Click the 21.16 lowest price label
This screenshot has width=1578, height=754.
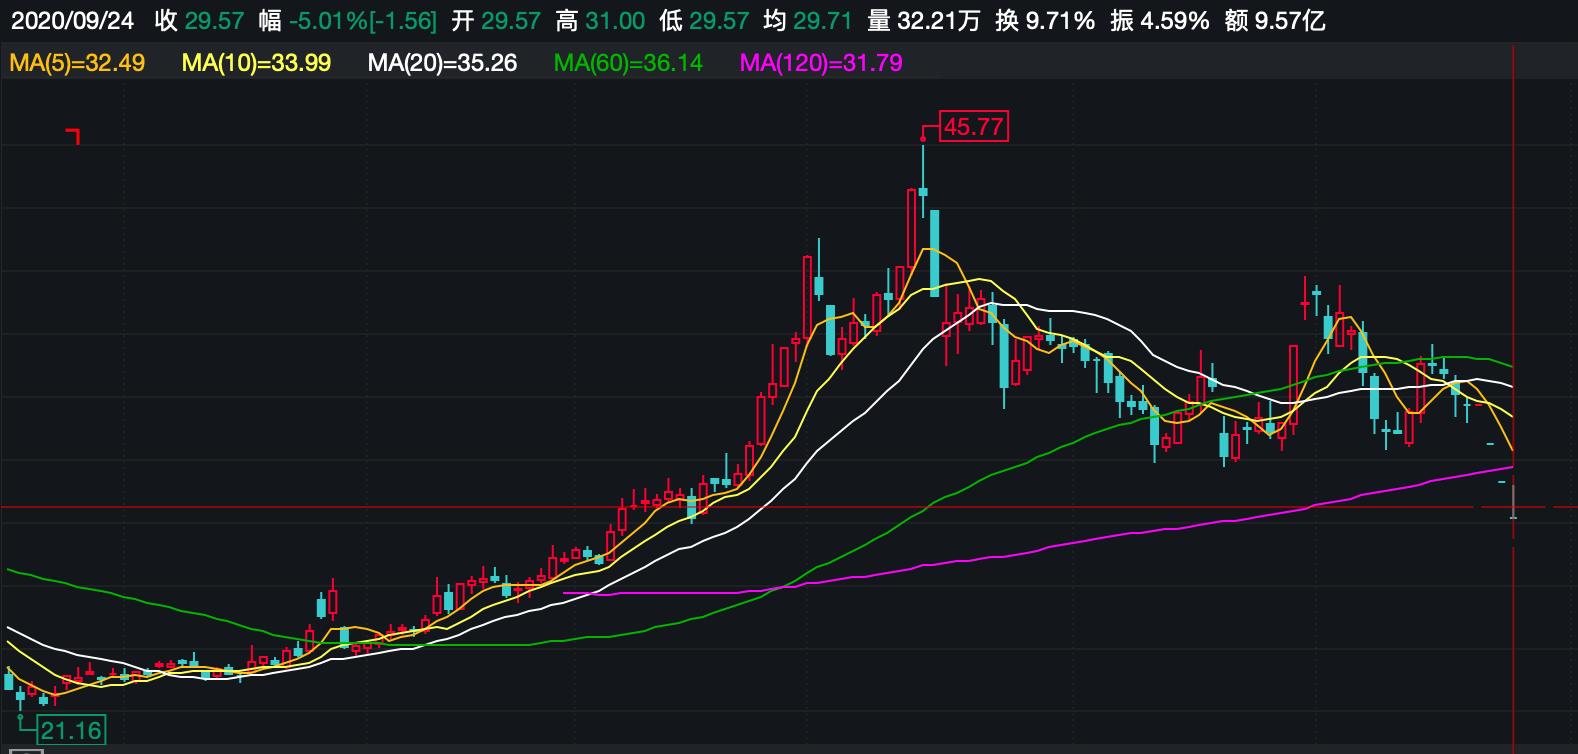[71, 730]
